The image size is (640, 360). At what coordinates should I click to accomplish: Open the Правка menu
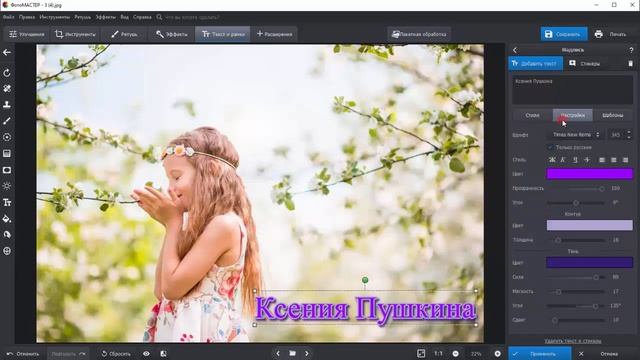(x=27, y=17)
